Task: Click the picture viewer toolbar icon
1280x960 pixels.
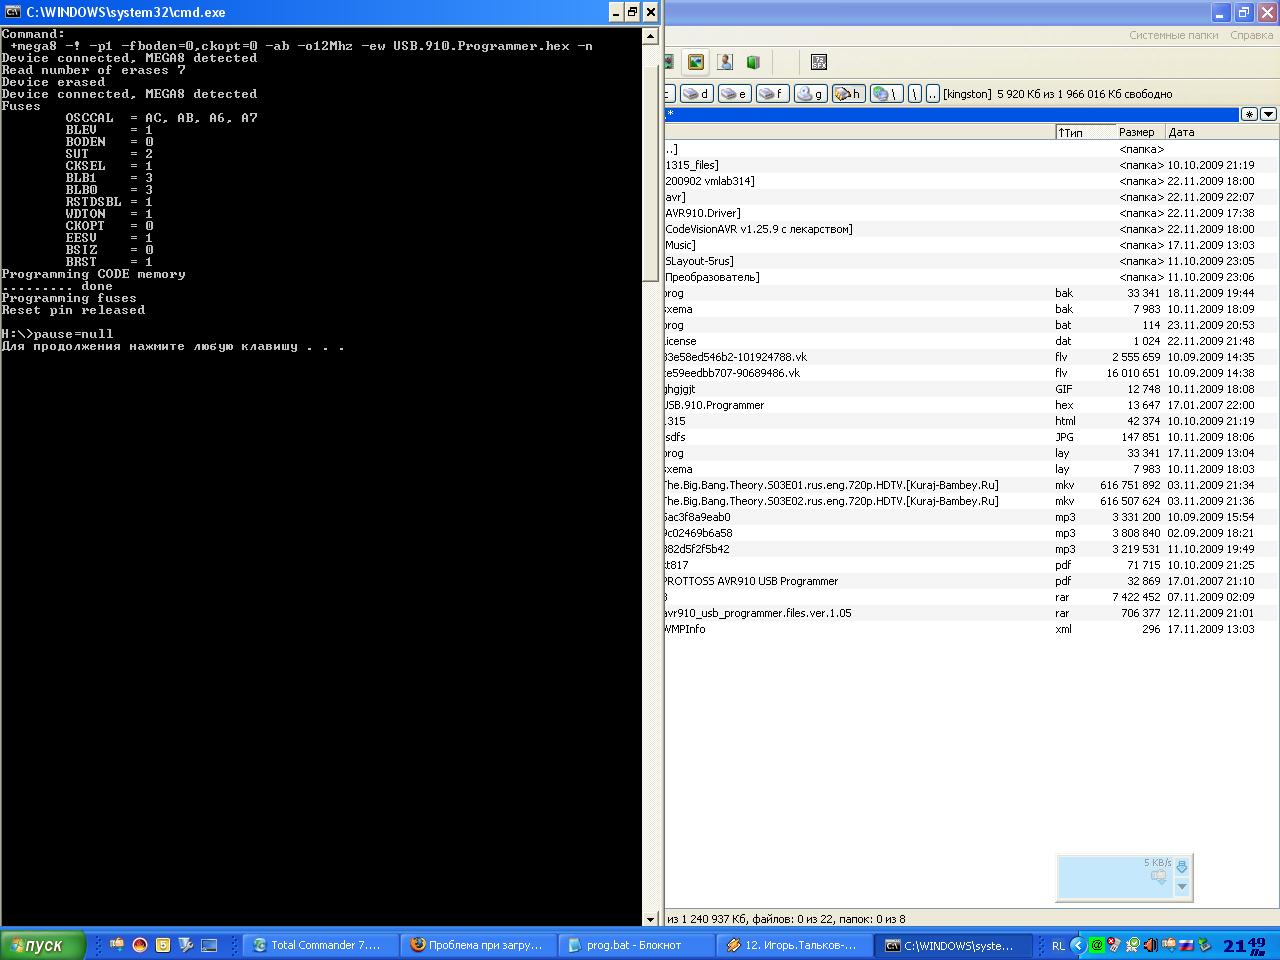Action: [x=696, y=62]
